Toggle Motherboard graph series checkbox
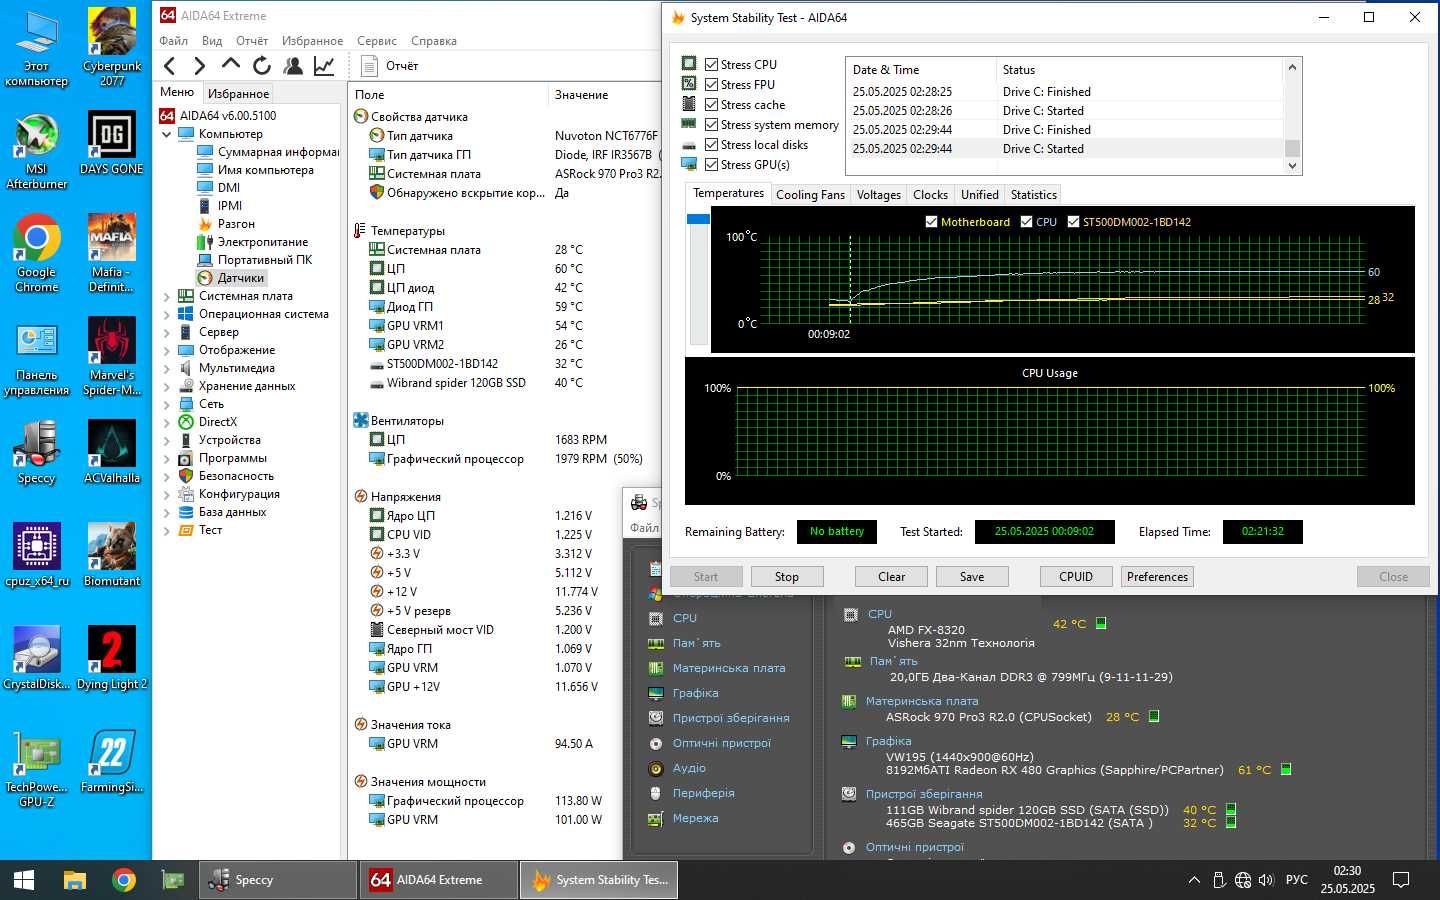The height and width of the screenshot is (900, 1440). click(x=932, y=222)
